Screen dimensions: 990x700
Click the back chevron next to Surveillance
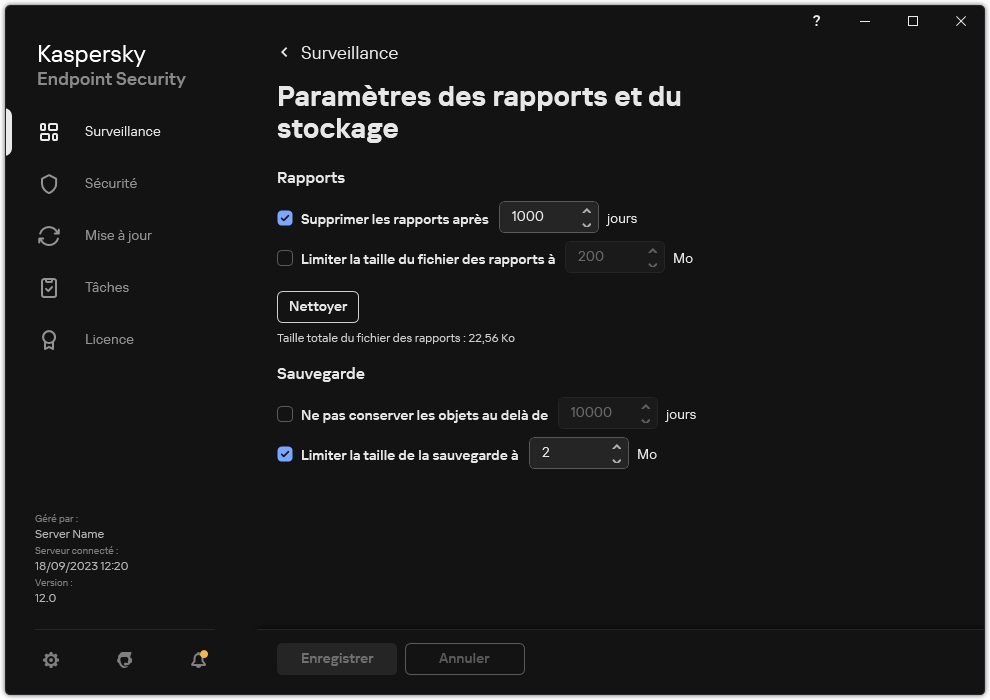pyautogui.click(x=283, y=52)
